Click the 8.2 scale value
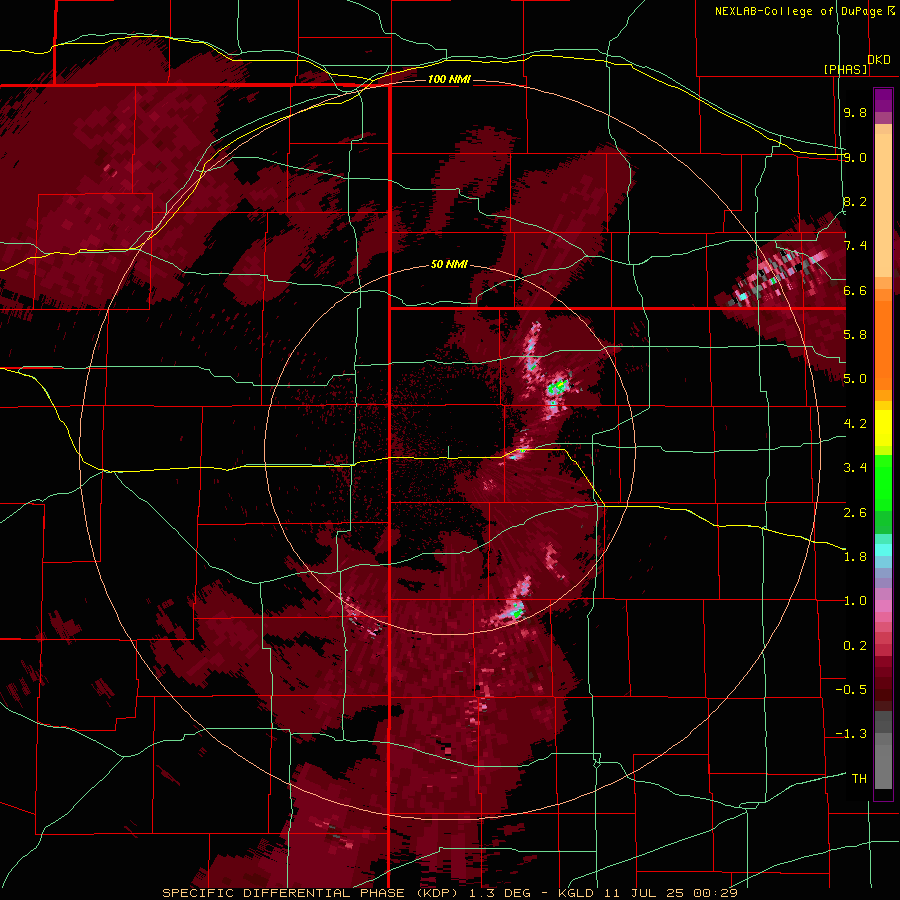The height and width of the screenshot is (900, 900). coord(855,201)
